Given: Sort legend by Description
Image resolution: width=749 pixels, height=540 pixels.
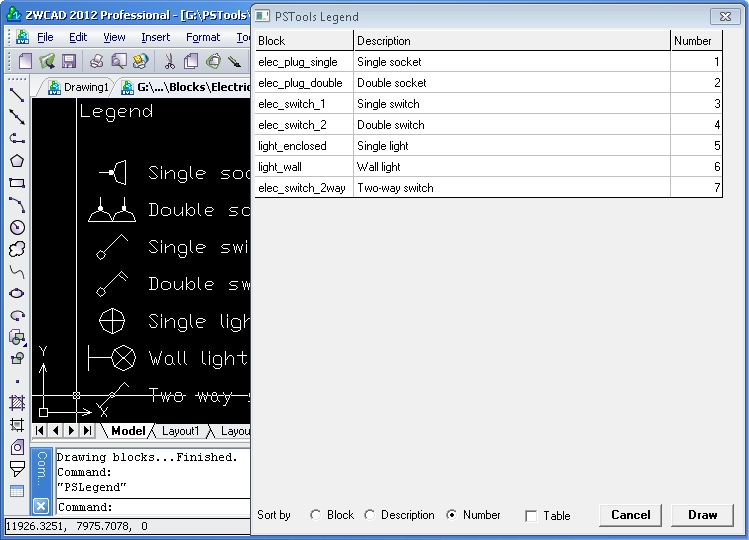Looking at the screenshot, I should point(369,515).
